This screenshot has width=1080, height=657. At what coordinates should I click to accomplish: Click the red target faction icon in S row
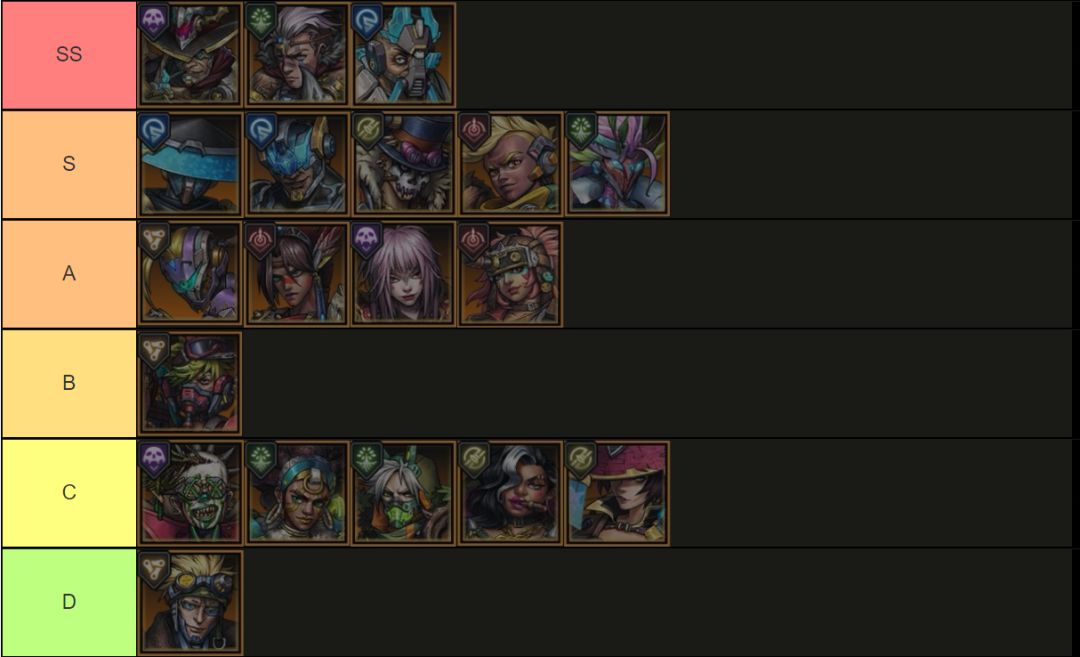click(474, 131)
